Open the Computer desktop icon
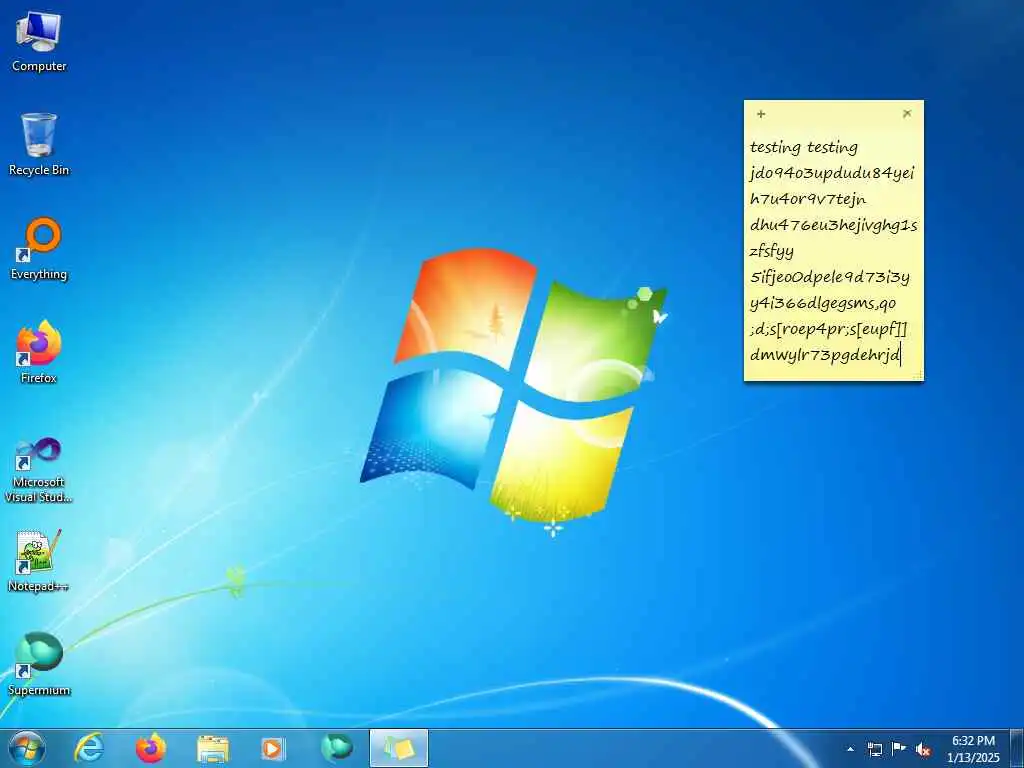Viewport: 1024px width, 768px height. 39,40
